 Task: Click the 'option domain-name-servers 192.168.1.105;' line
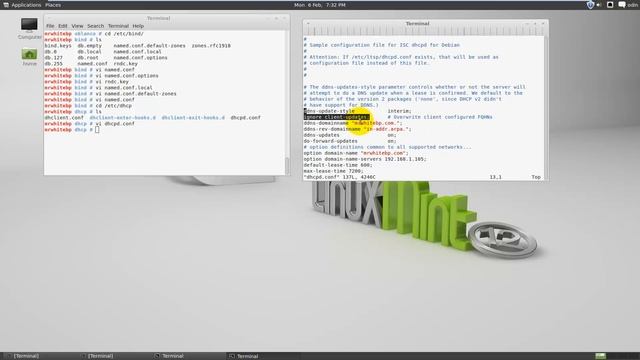[365, 159]
